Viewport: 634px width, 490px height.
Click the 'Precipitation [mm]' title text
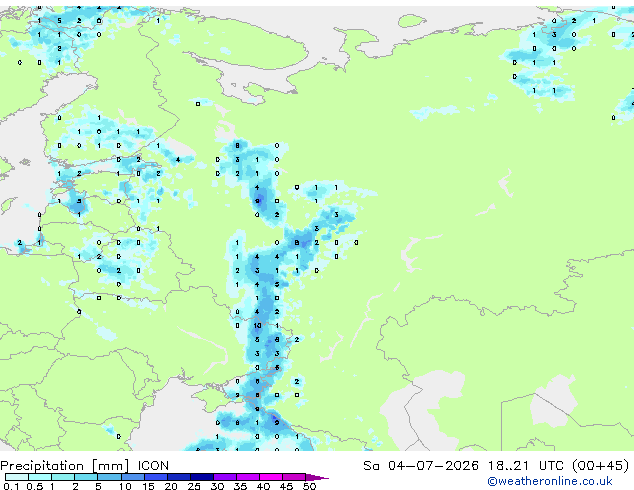coord(65,466)
